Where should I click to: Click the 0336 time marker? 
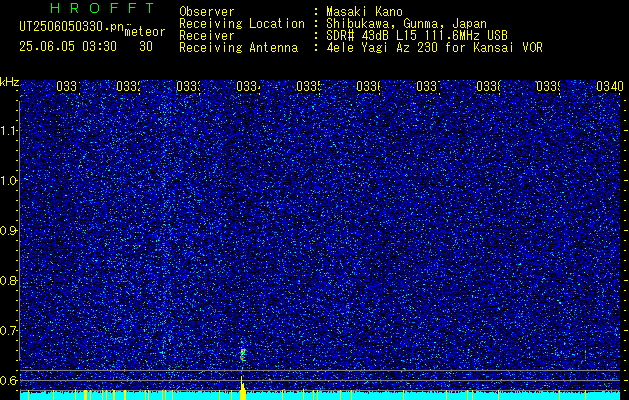click(x=368, y=86)
